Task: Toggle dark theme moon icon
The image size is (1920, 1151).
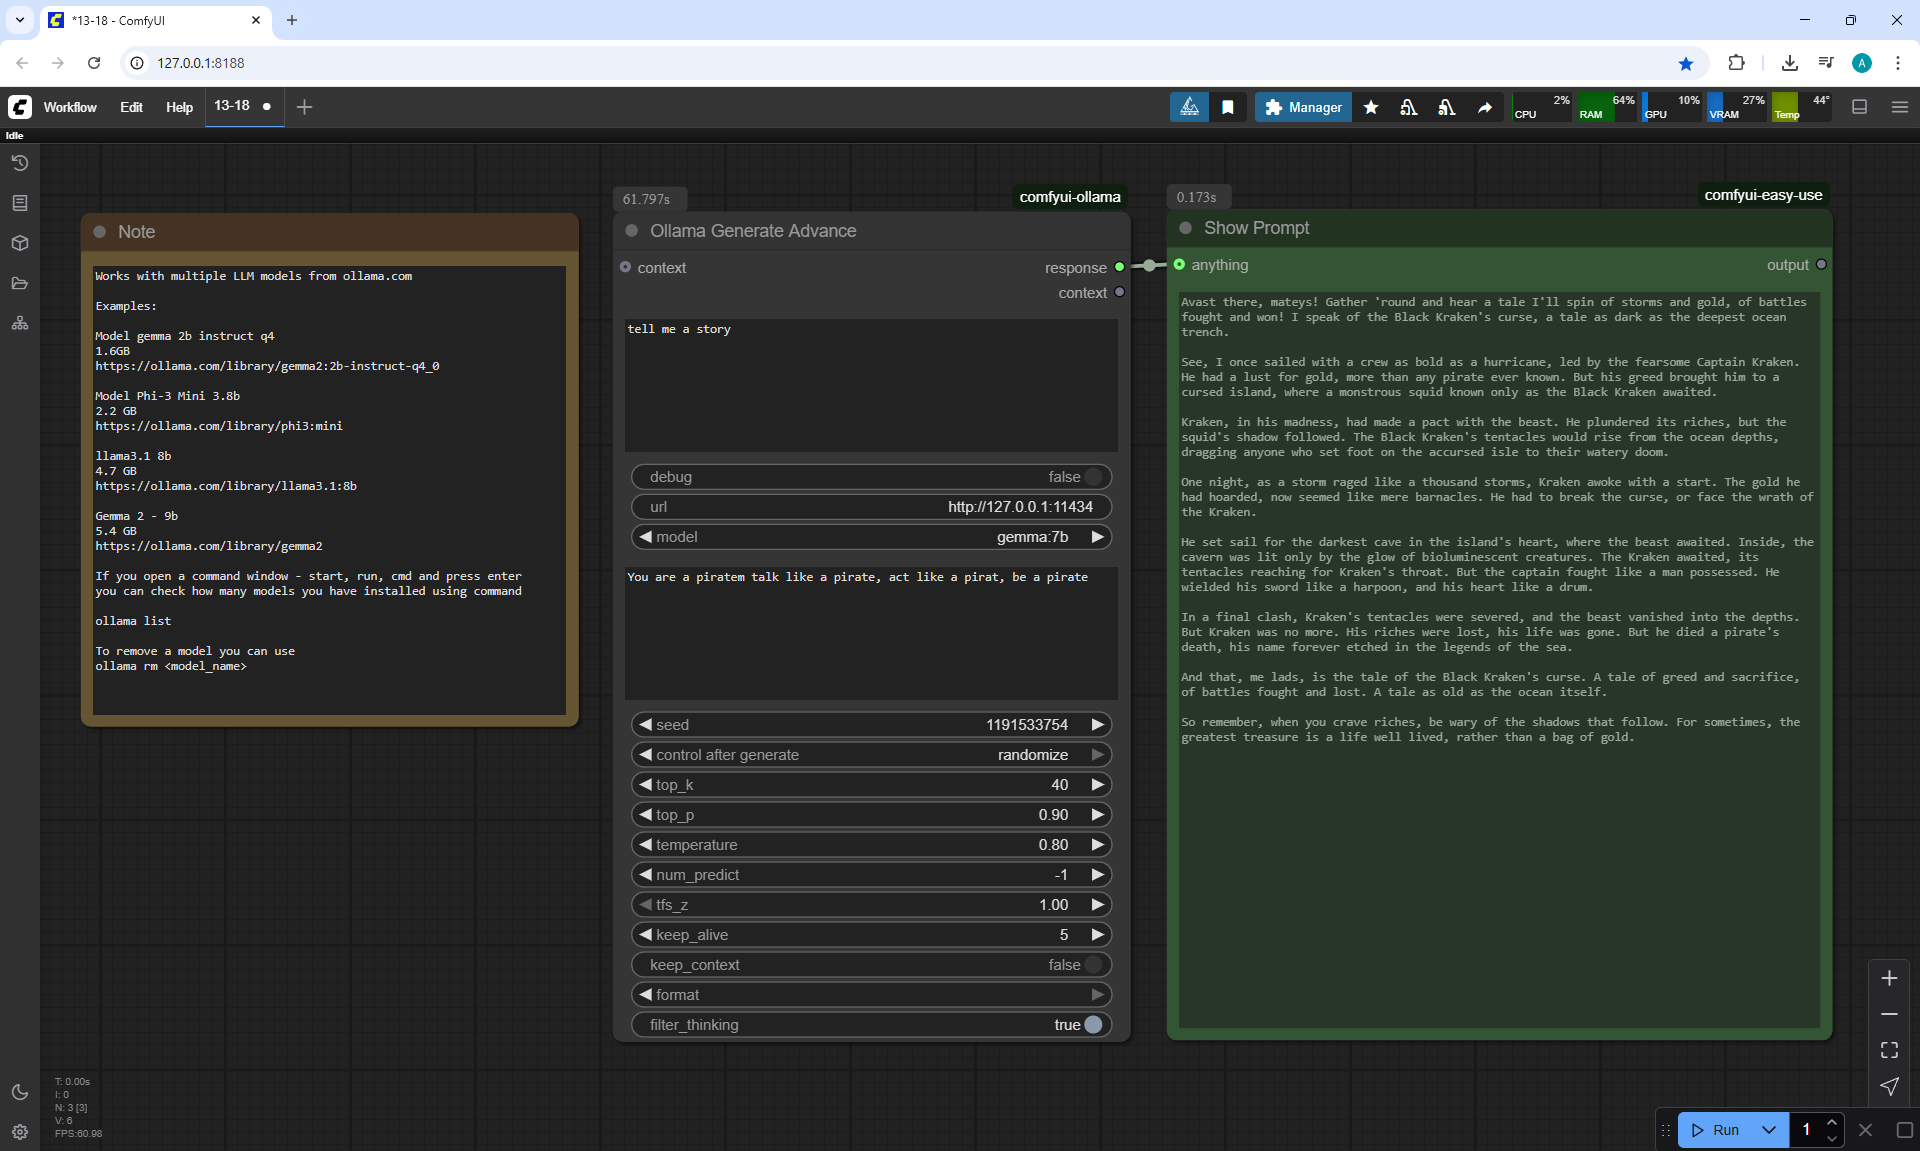Action: tap(20, 1092)
